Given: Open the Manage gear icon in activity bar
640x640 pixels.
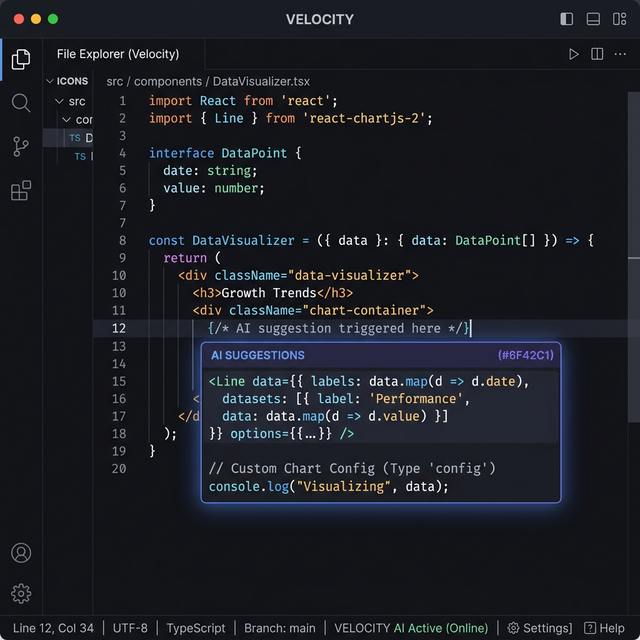Looking at the screenshot, I should pyautogui.click(x=21, y=593).
